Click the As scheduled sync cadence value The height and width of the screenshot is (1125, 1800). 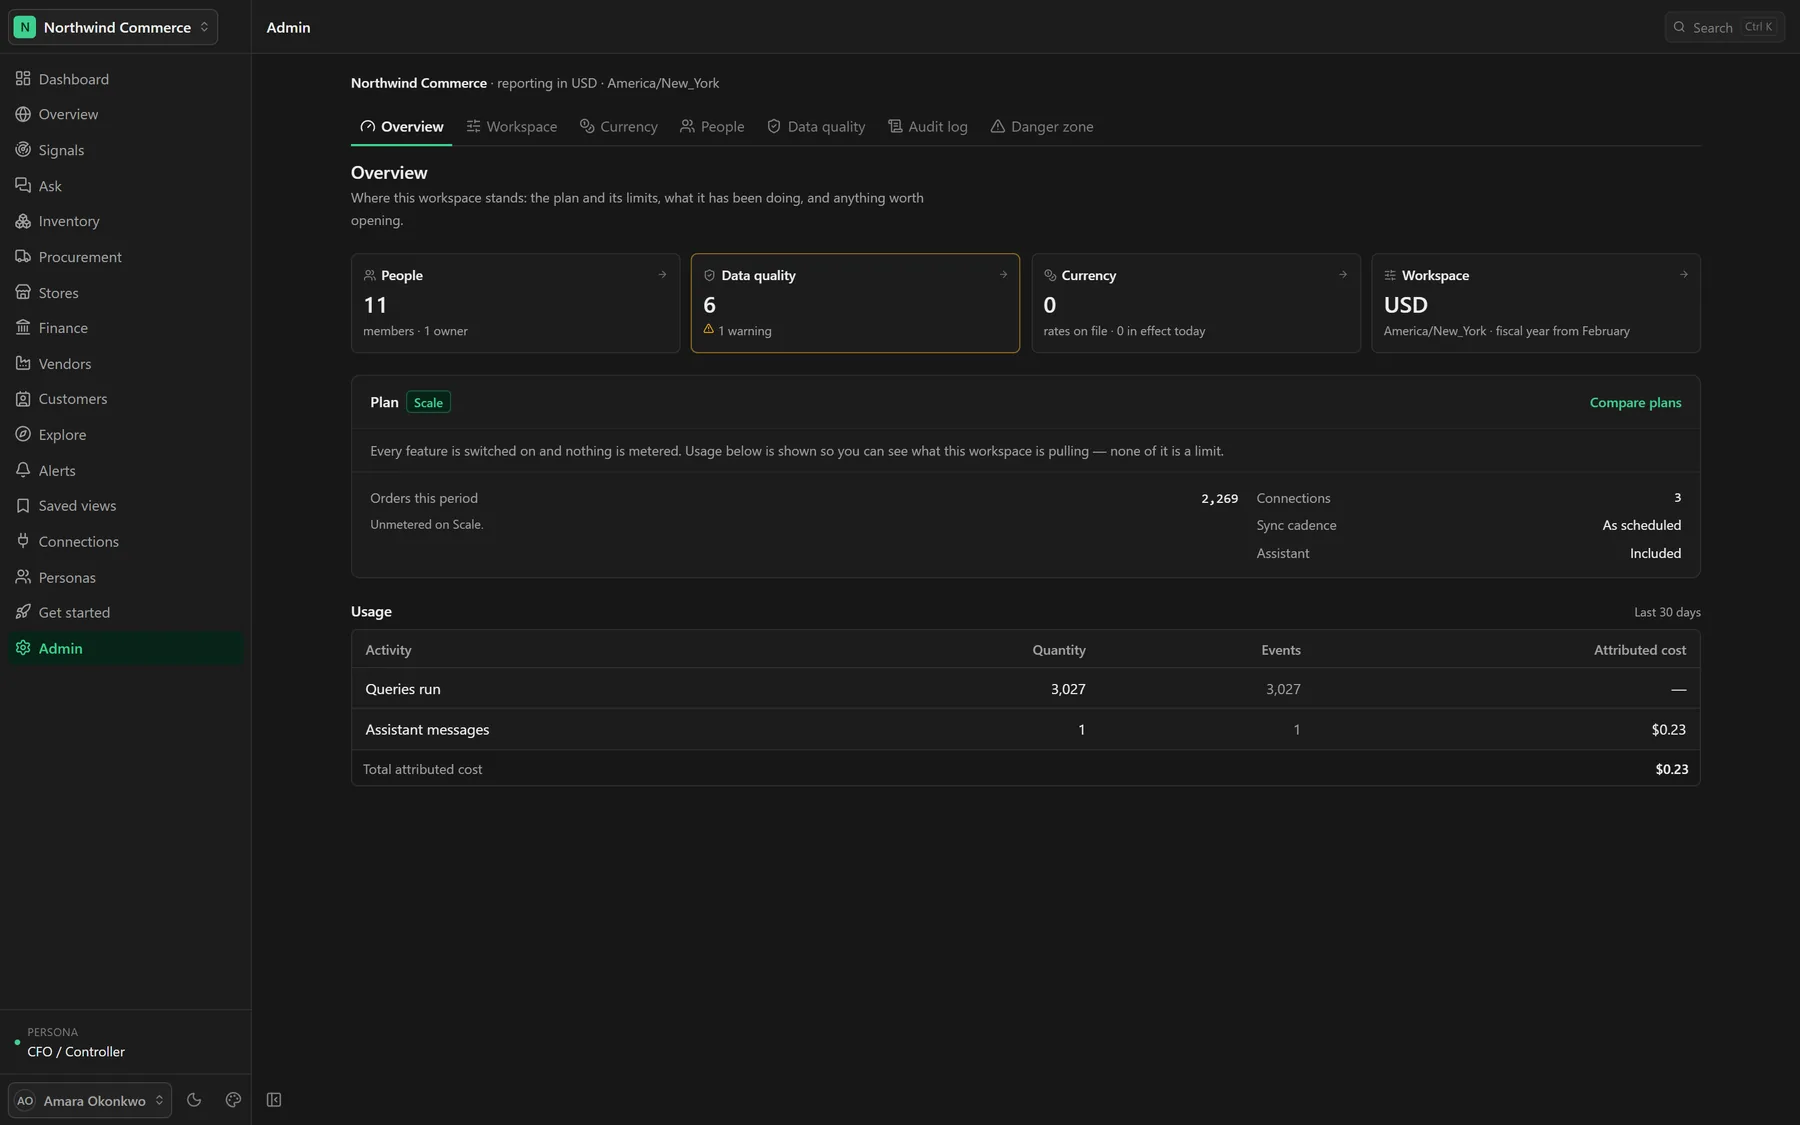coord(1641,525)
